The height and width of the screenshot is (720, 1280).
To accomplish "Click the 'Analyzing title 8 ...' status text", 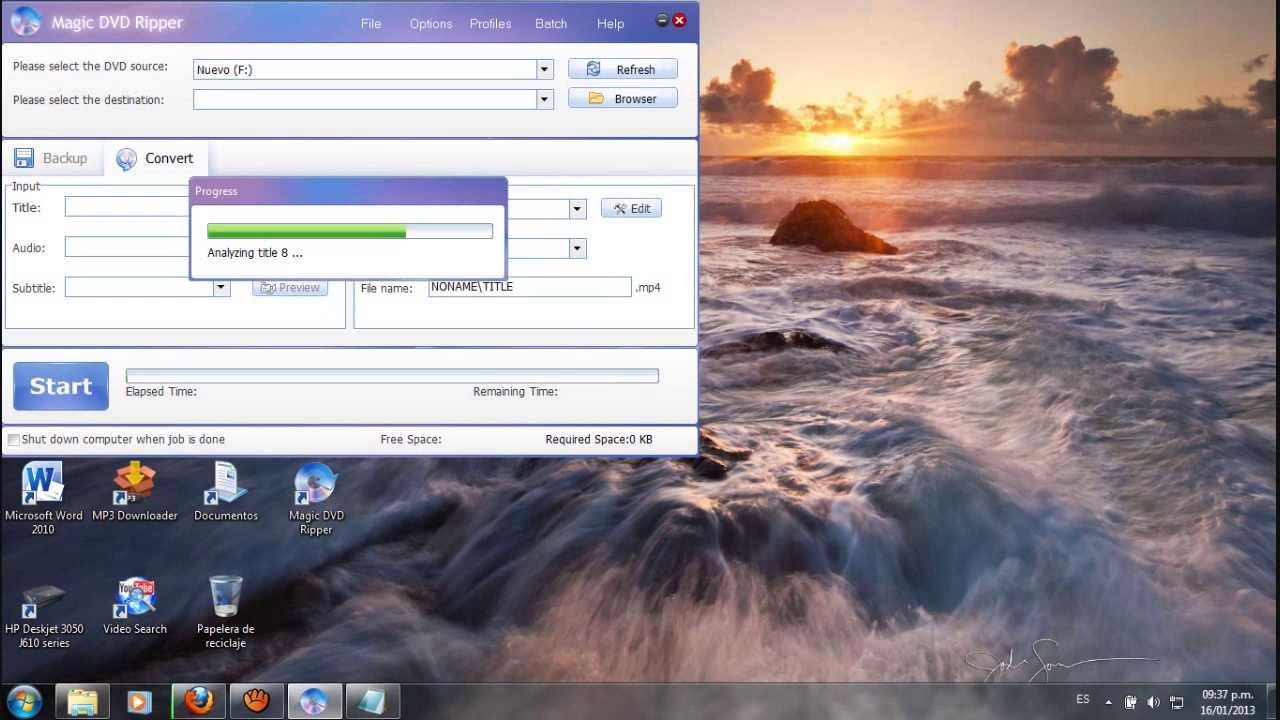I will pos(255,253).
